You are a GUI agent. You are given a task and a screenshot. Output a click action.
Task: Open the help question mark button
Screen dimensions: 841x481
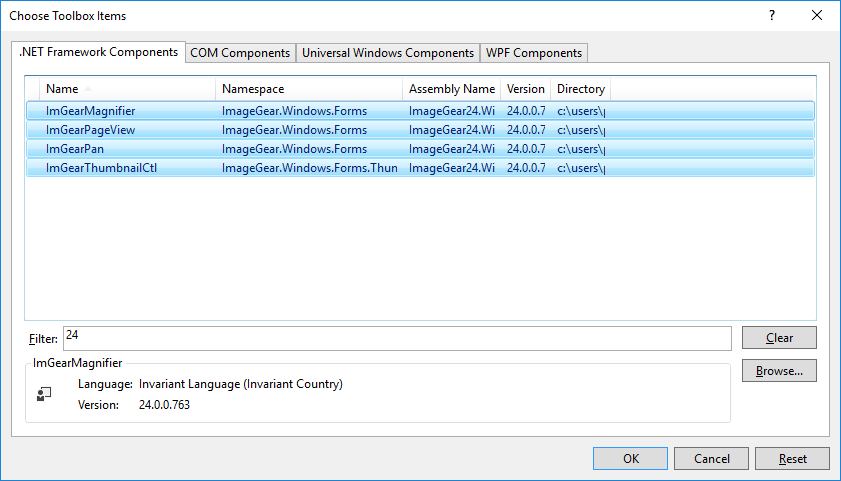772,16
